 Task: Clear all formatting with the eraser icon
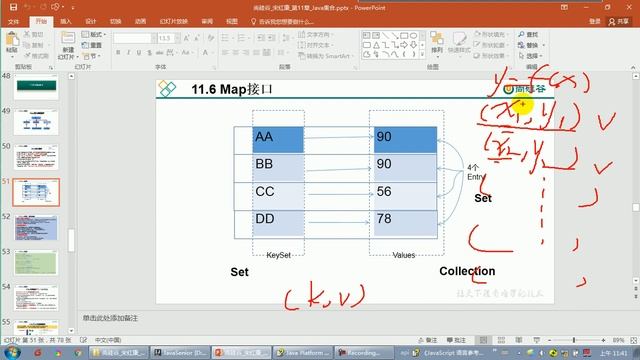tap(211, 38)
